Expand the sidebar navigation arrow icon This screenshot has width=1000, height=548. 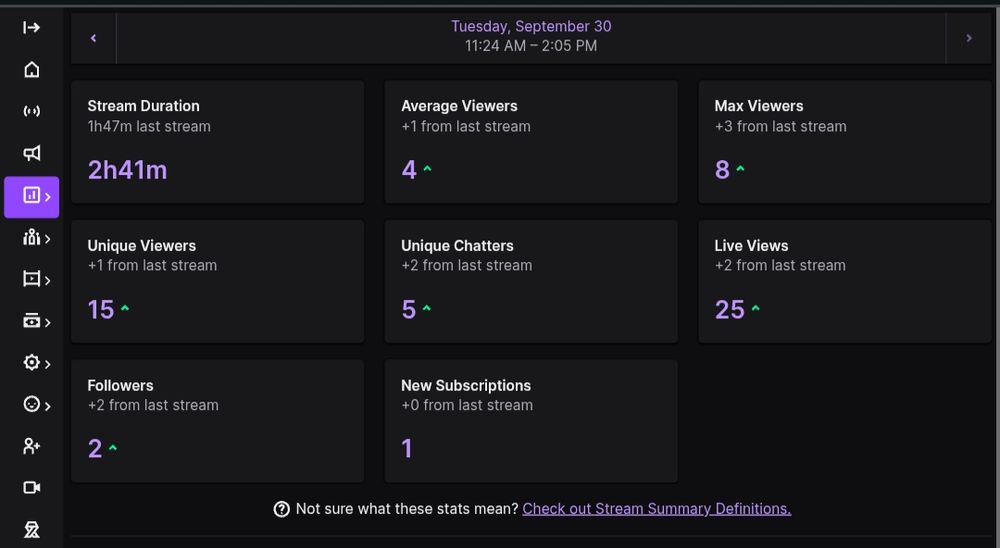click(x=31, y=27)
